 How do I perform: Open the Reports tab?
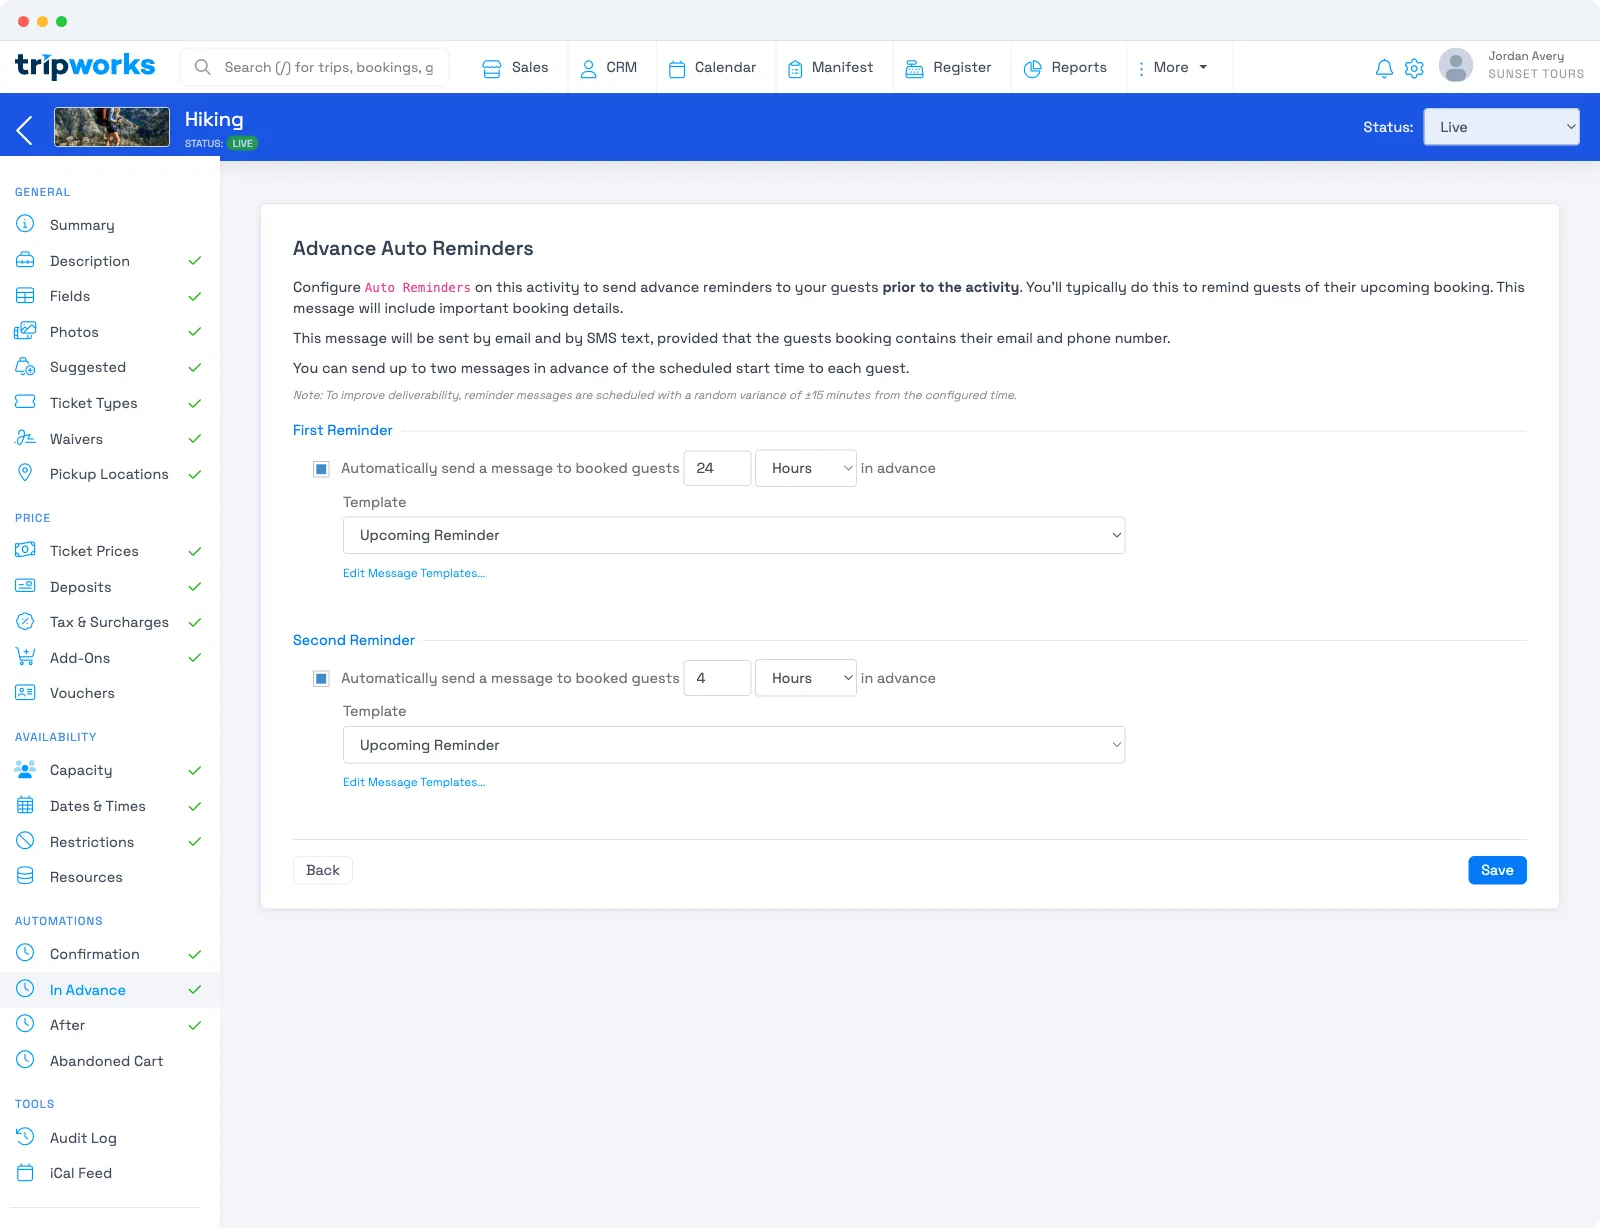(1066, 67)
